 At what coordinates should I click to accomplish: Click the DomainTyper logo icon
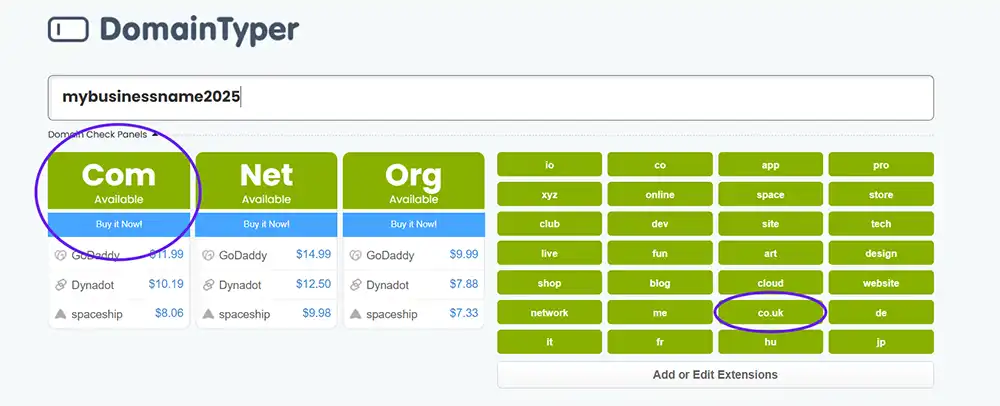(69, 29)
